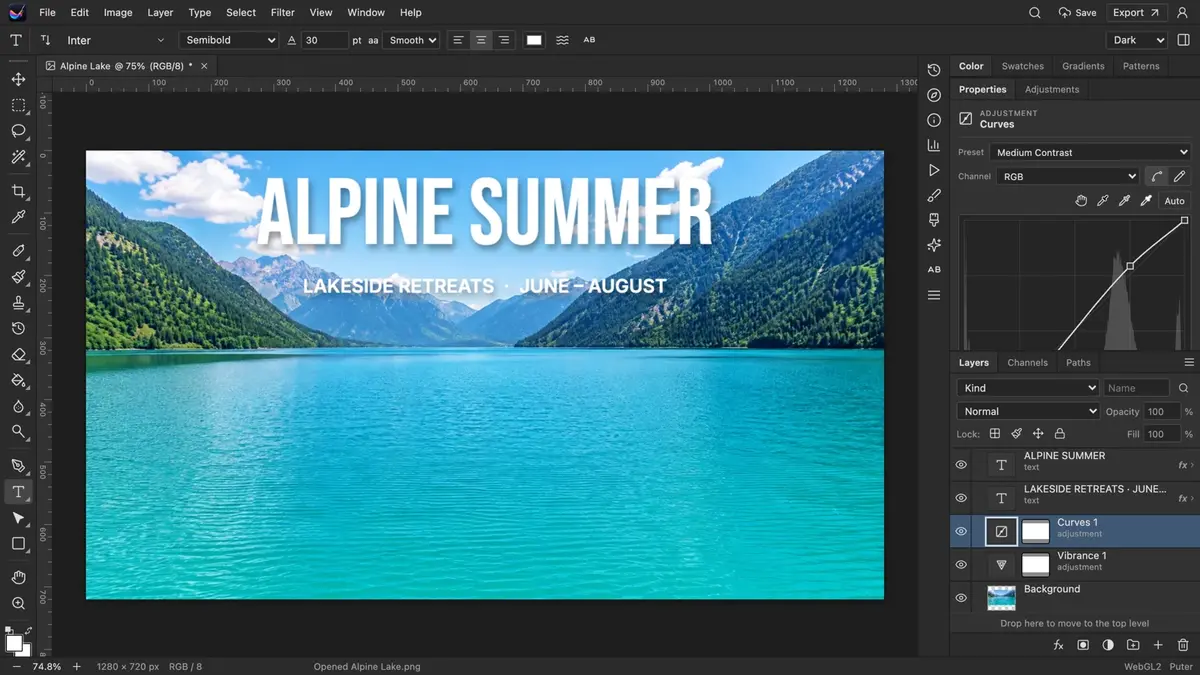Click the layer Name search field
This screenshot has width=1200, height=675.
[x=1136, y=388]
